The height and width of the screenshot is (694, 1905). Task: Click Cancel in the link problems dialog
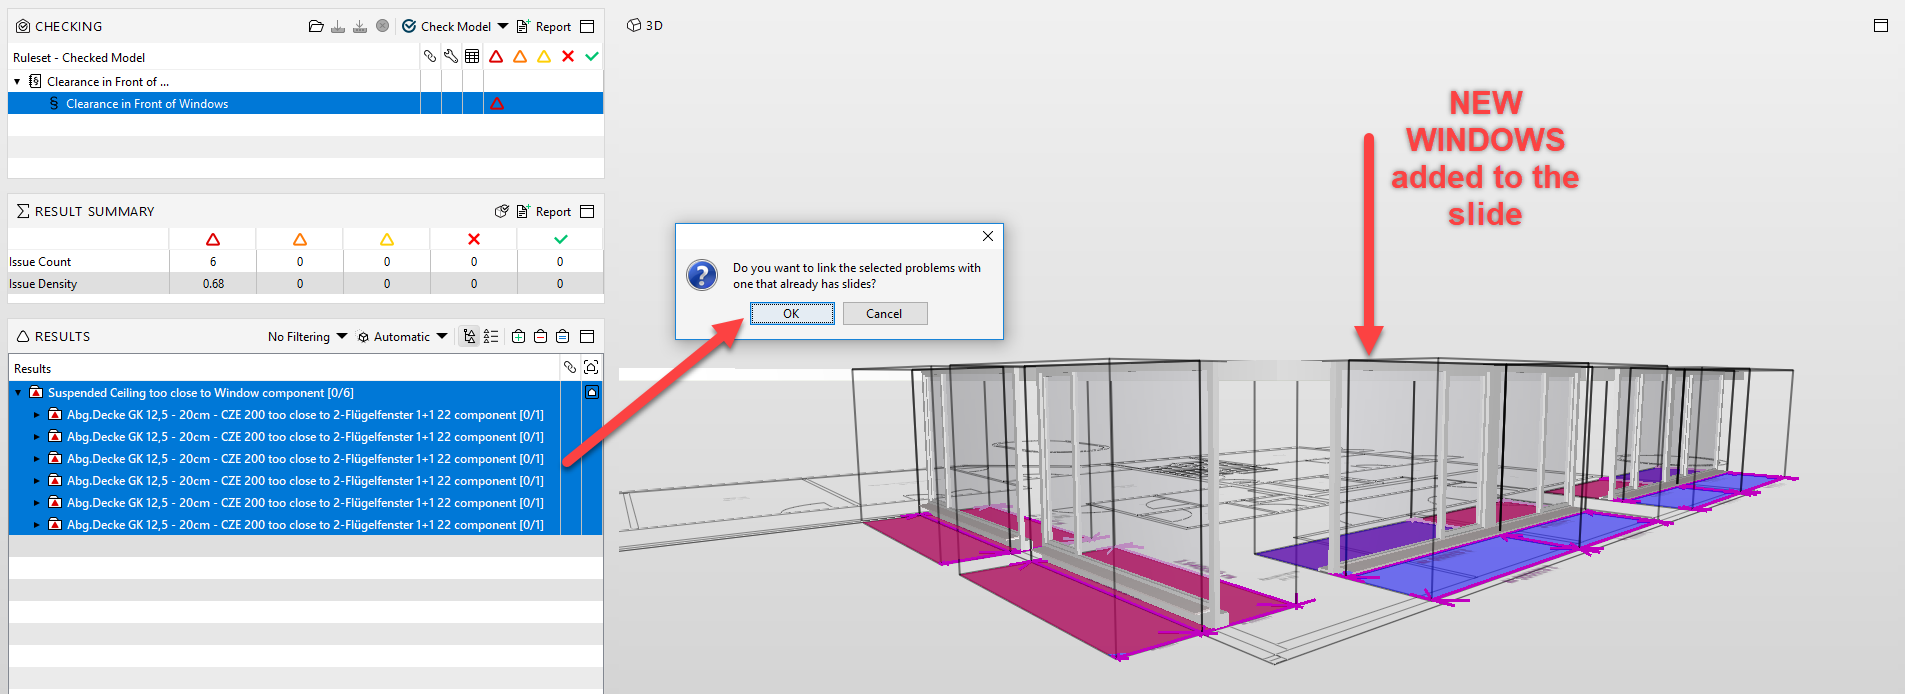click(x=884, y=314)
